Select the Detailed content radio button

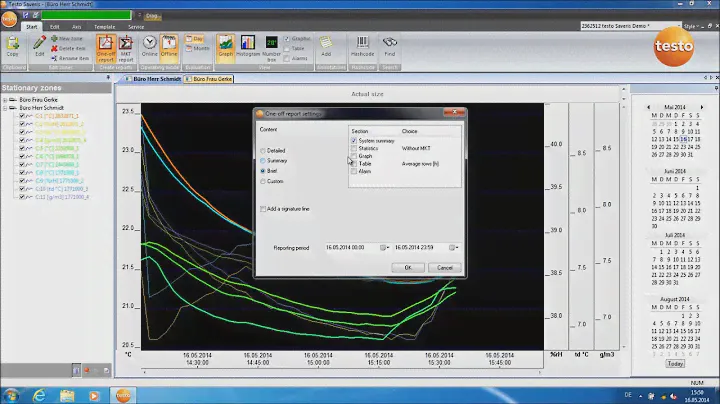264,150
